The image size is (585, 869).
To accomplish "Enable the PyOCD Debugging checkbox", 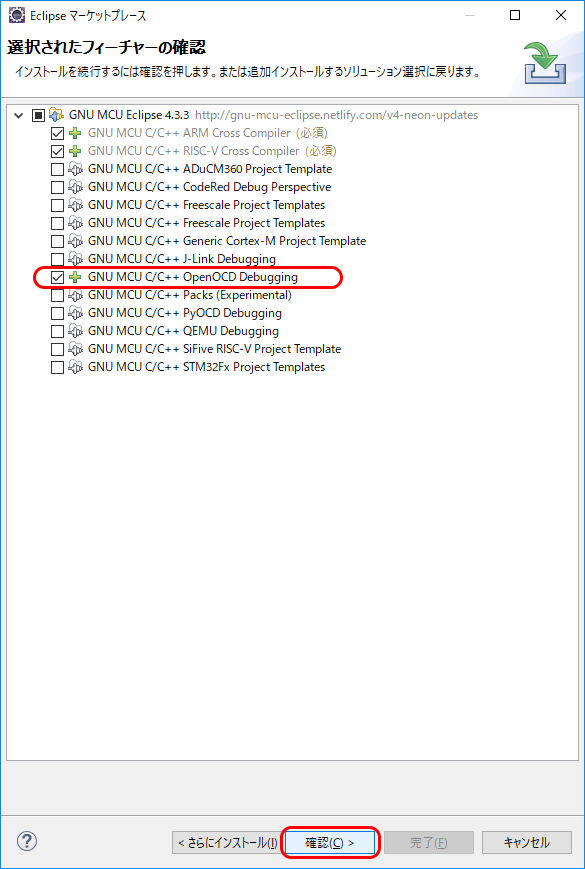I will click(x=57, y=313).
